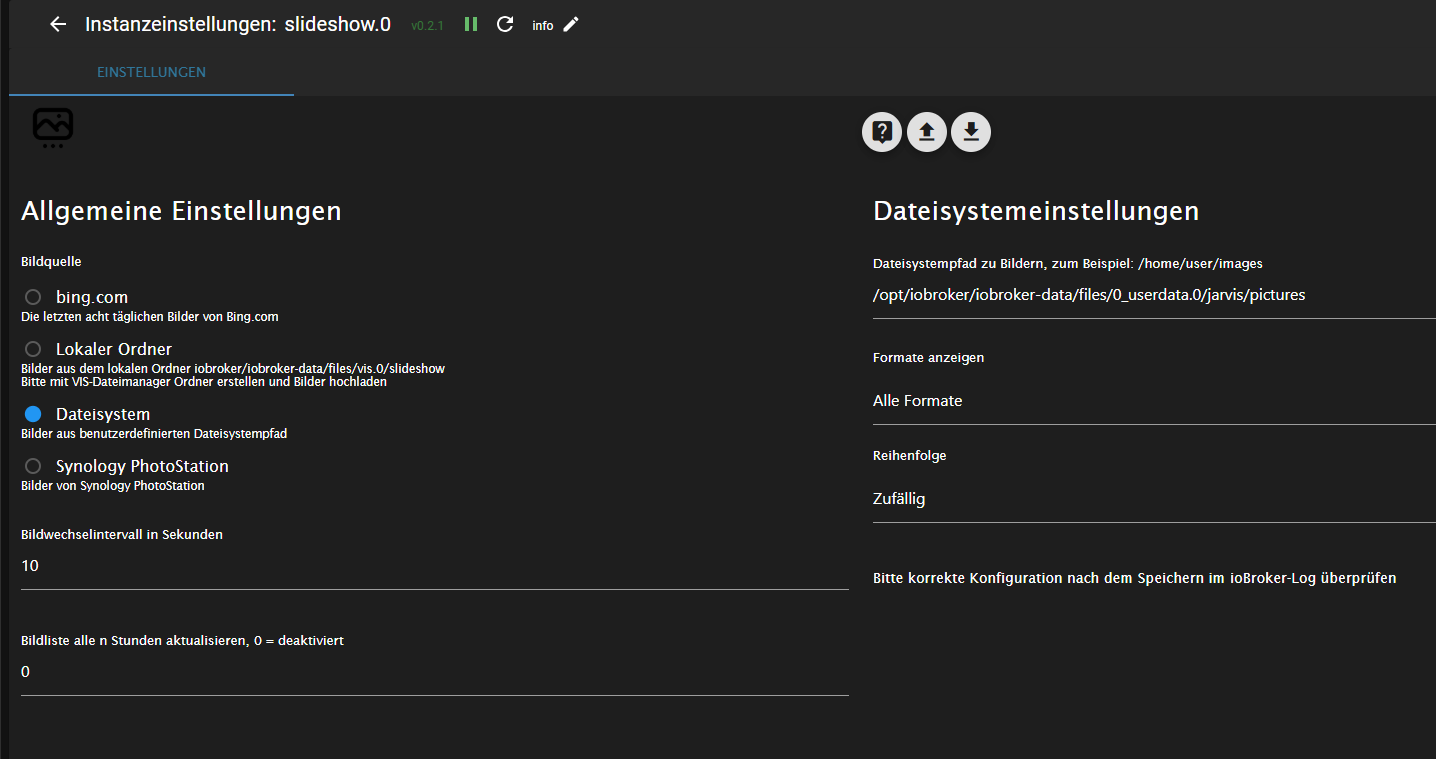Click the 'Bitte korrekte Konfiguration' hint text
The width and height of the screenshot is (1436, 759).
coord(1134,578)
